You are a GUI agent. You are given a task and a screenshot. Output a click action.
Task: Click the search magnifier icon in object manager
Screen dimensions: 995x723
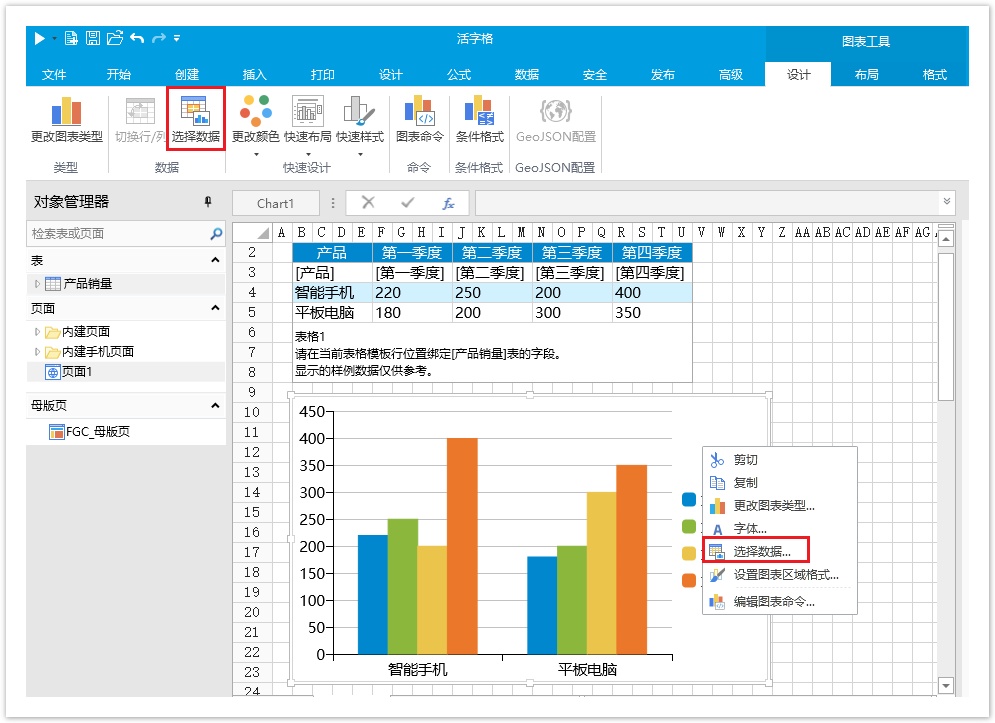coord(216,234)
